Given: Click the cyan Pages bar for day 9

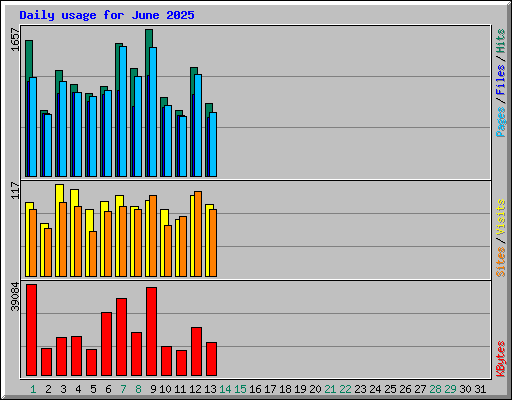Looking at the screenshot, I should [153, 112].
